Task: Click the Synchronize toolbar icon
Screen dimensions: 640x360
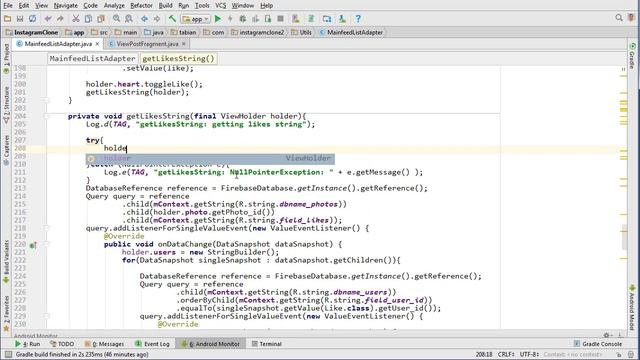Action: click(32, 19)
